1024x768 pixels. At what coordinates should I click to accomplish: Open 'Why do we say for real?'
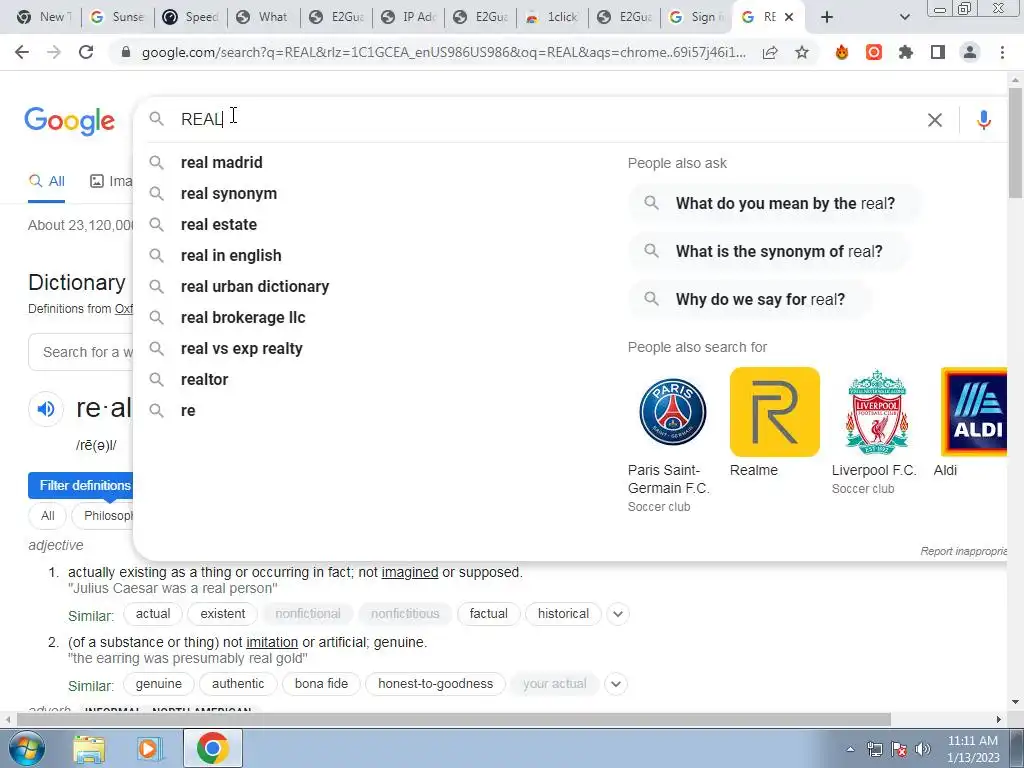click(x=750, y=299)
